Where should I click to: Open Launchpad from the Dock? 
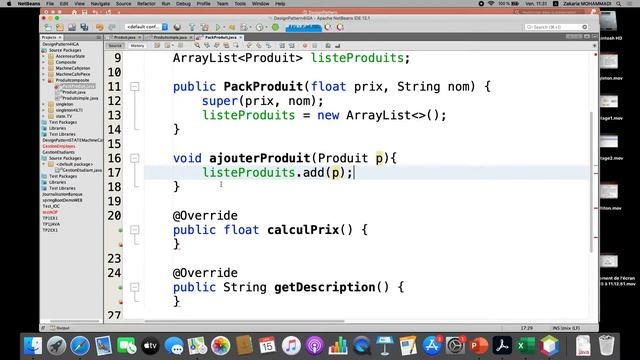[57, 346]
